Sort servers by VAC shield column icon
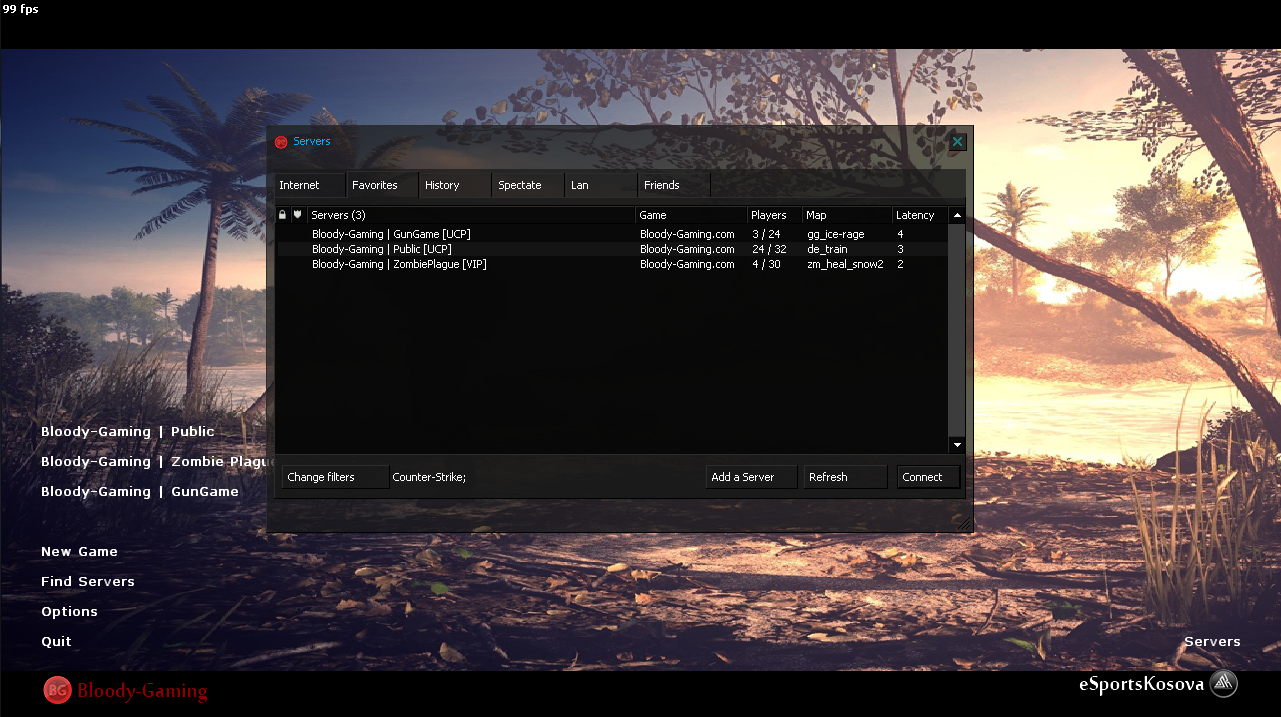 click(298, 215)
